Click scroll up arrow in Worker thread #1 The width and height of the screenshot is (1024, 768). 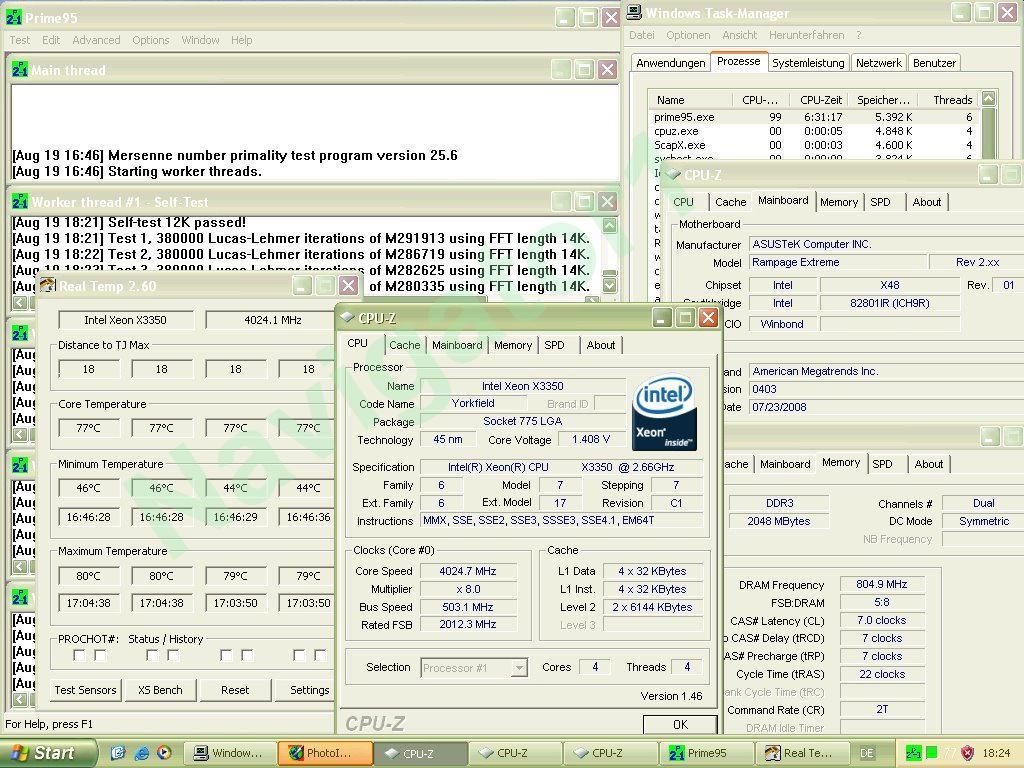pos(609,225)
